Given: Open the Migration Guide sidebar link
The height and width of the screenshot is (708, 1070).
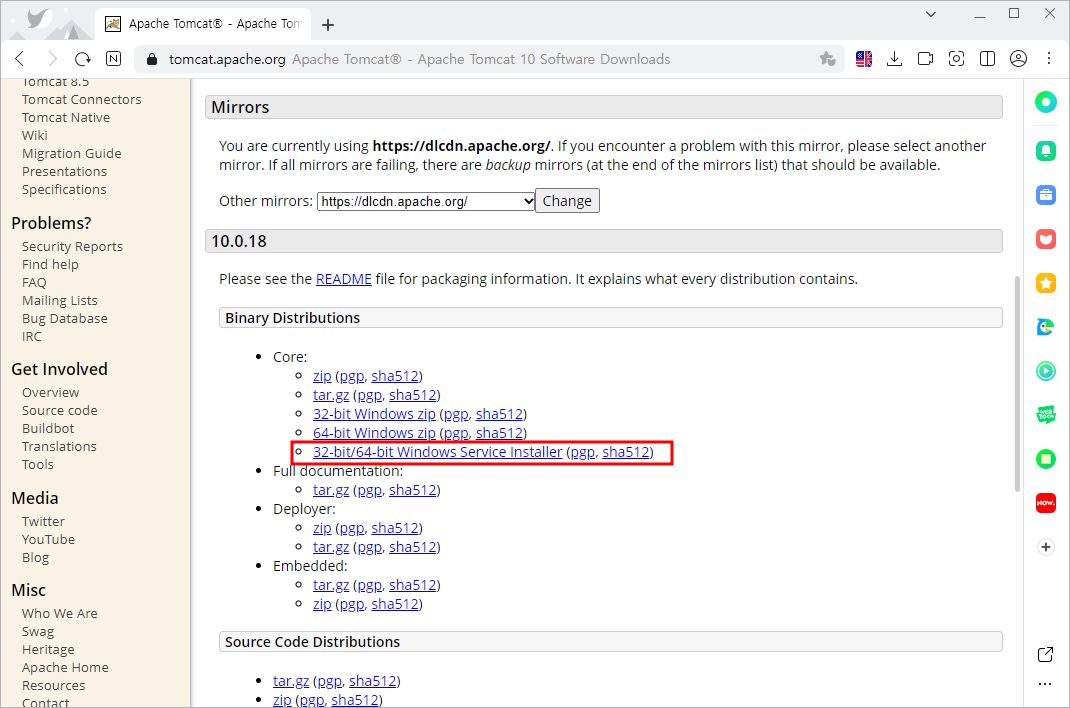Looking at the screenshot, I should click(x=72, y=153).
